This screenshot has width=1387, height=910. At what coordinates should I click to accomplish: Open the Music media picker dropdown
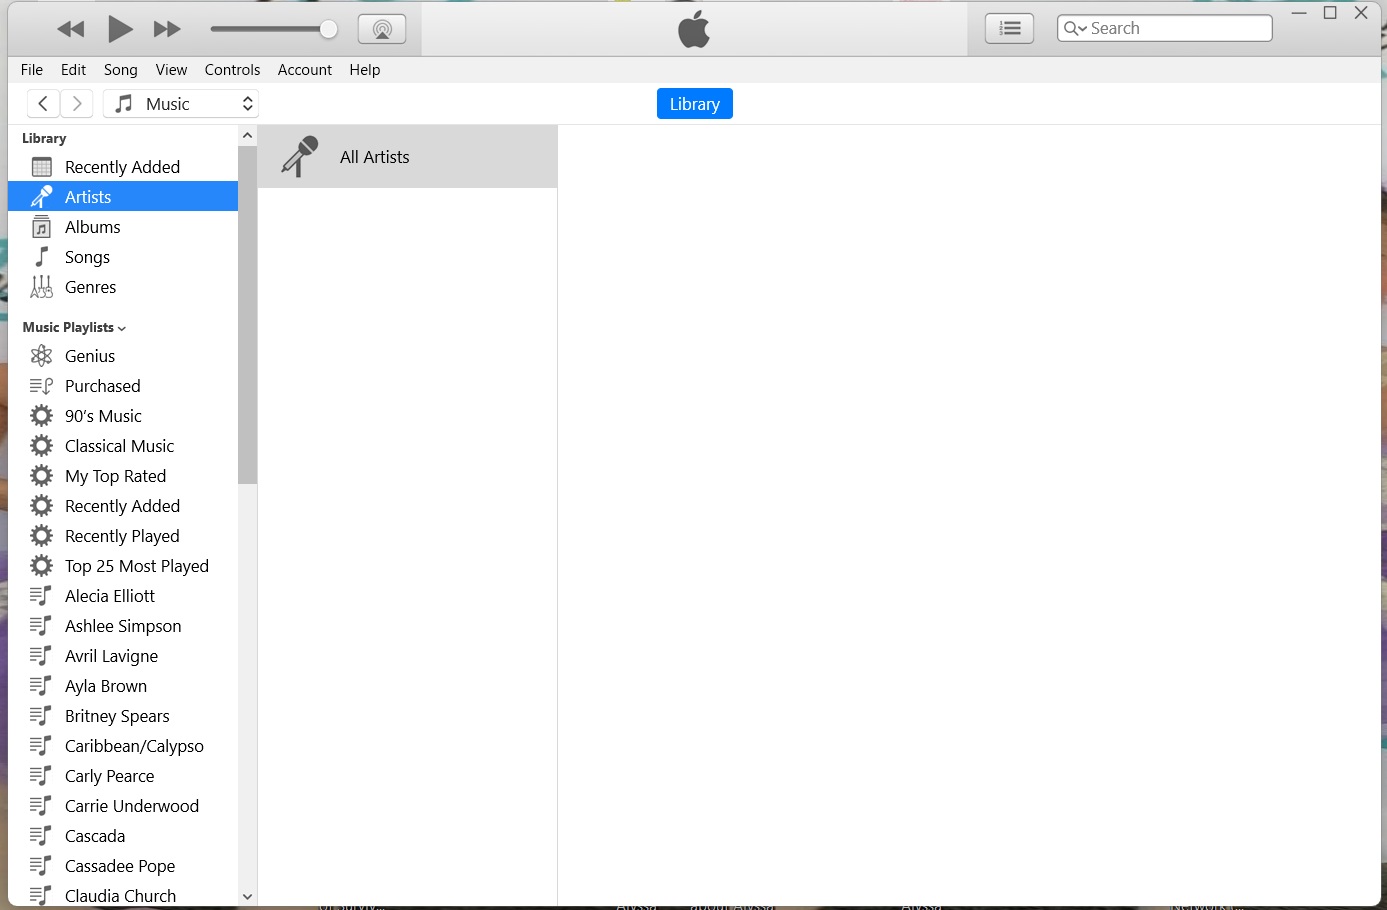pyautogui.click(x=181, y=104)
